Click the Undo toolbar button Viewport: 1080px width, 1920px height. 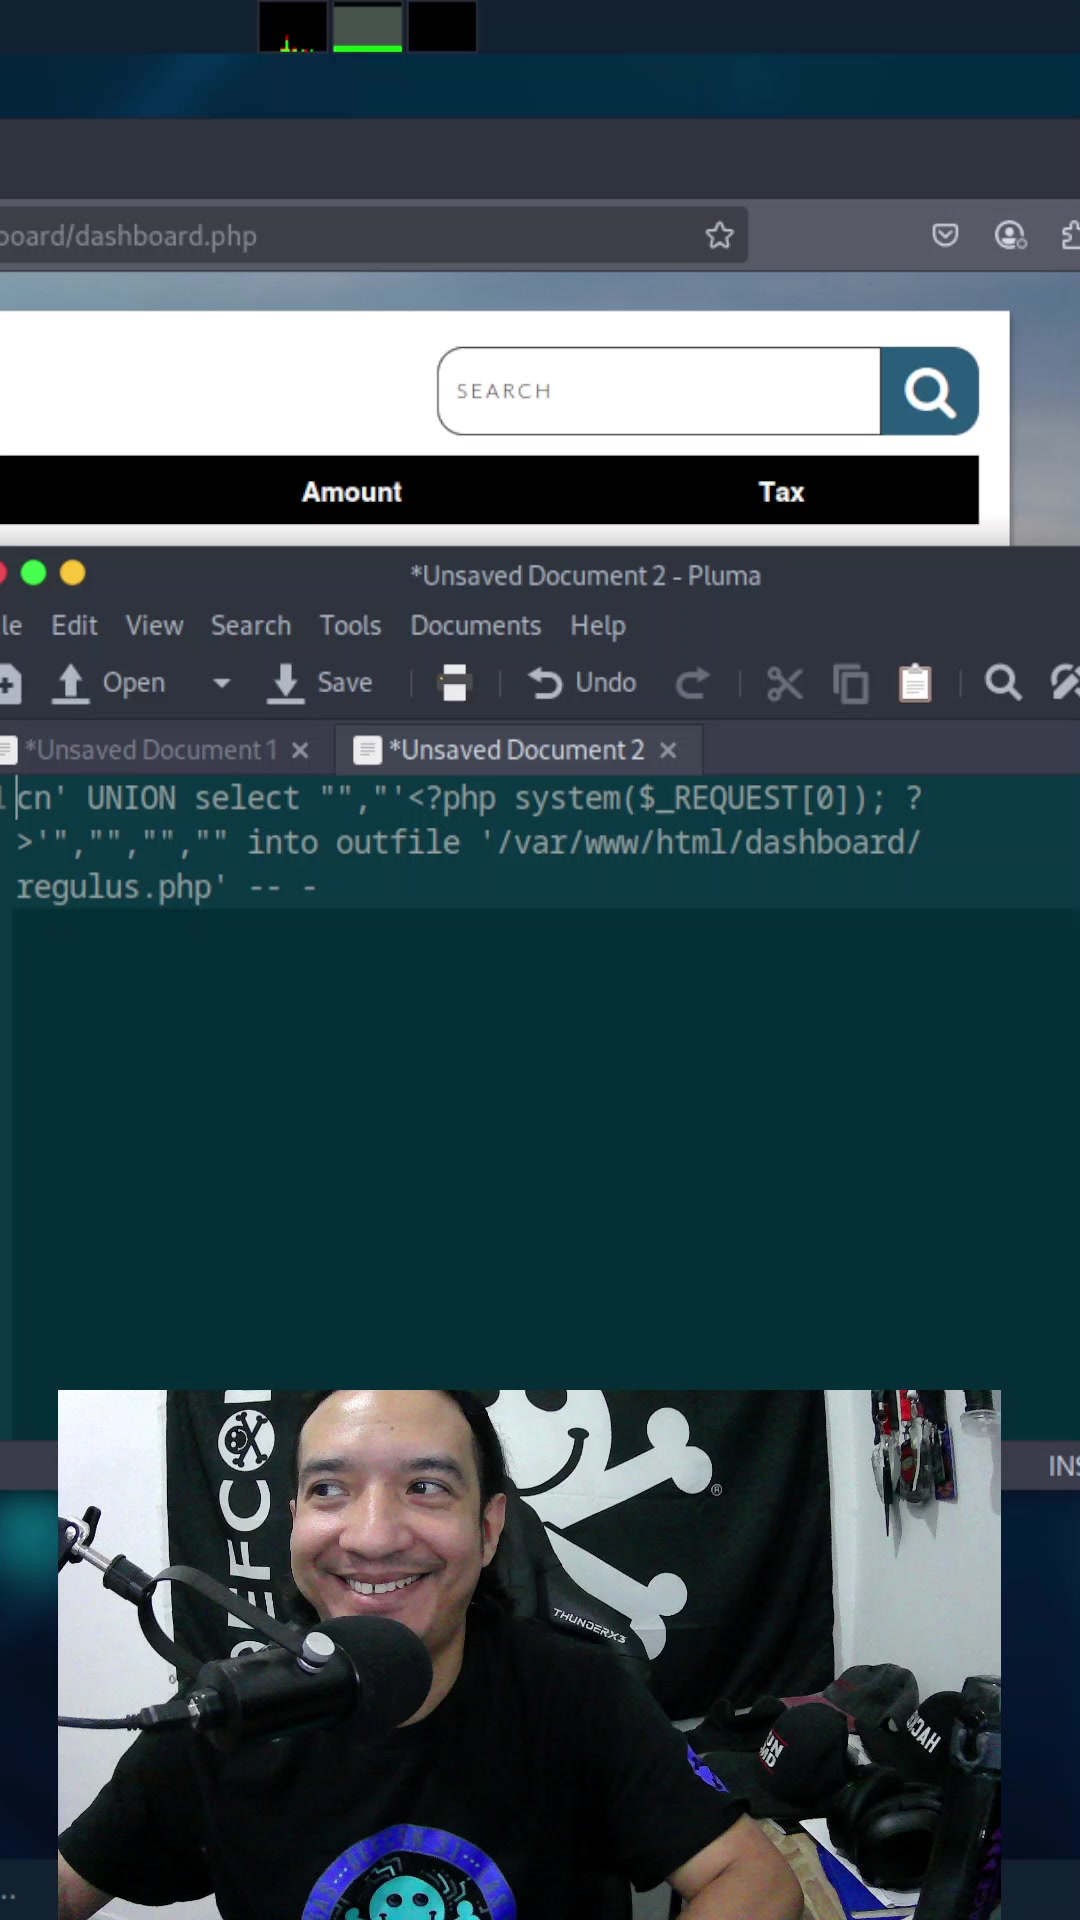(582, 683)
